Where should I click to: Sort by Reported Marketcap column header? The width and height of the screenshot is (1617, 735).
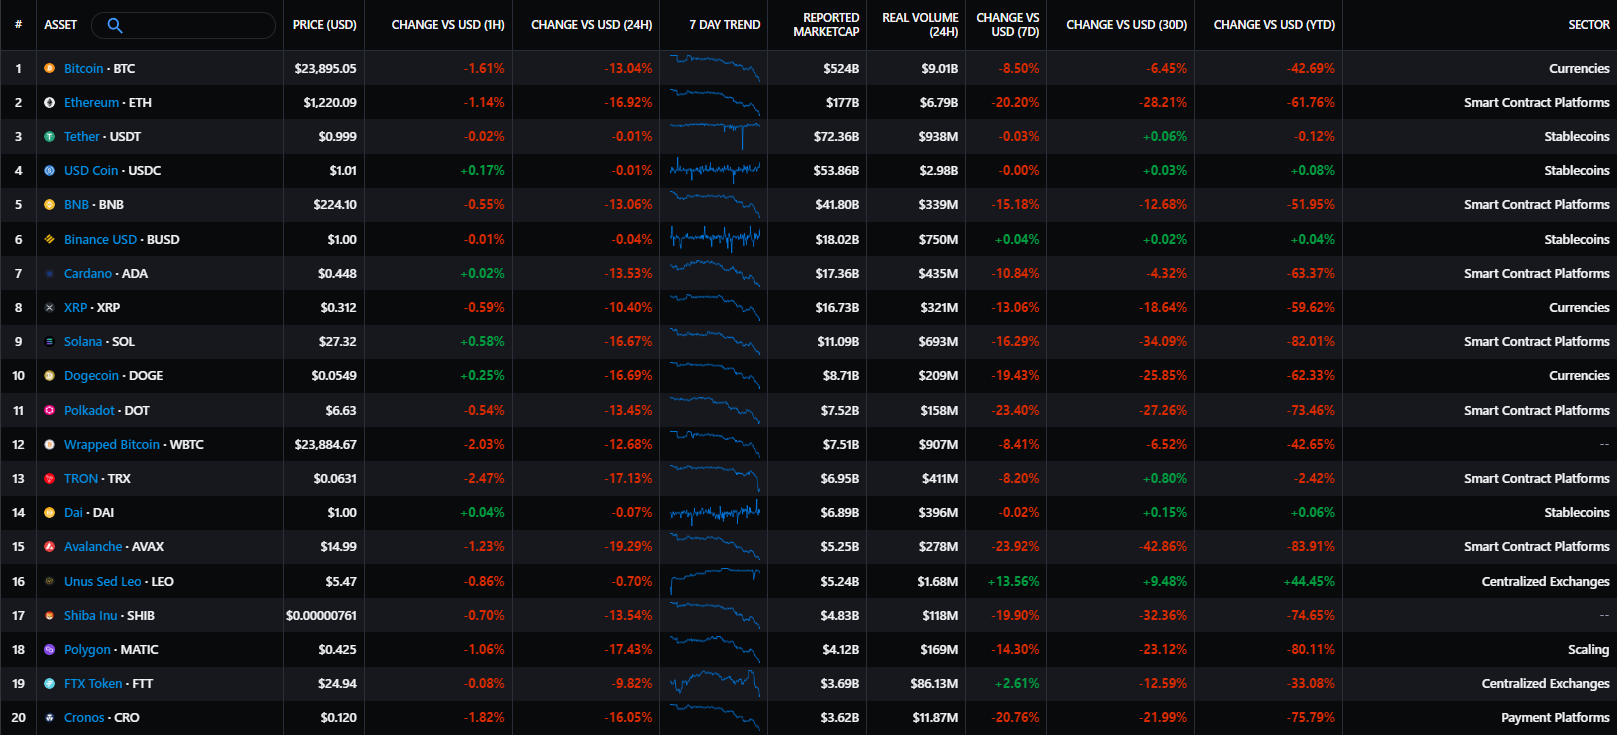[x=826, y=25]
